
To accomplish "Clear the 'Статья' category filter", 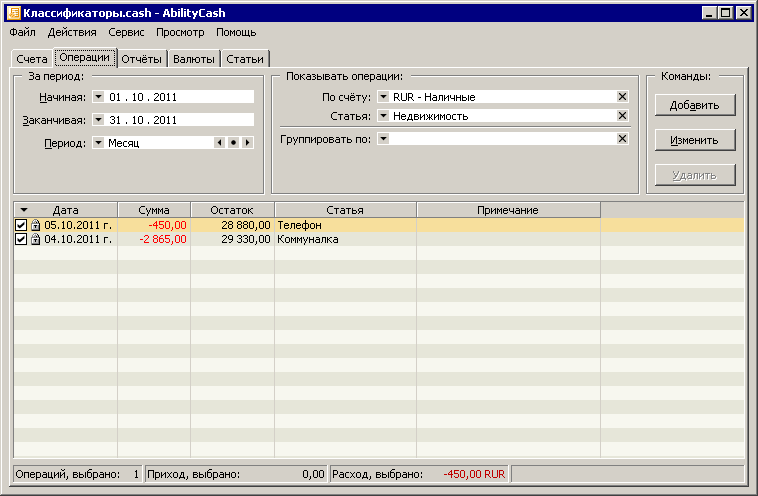I will [622, 116].
